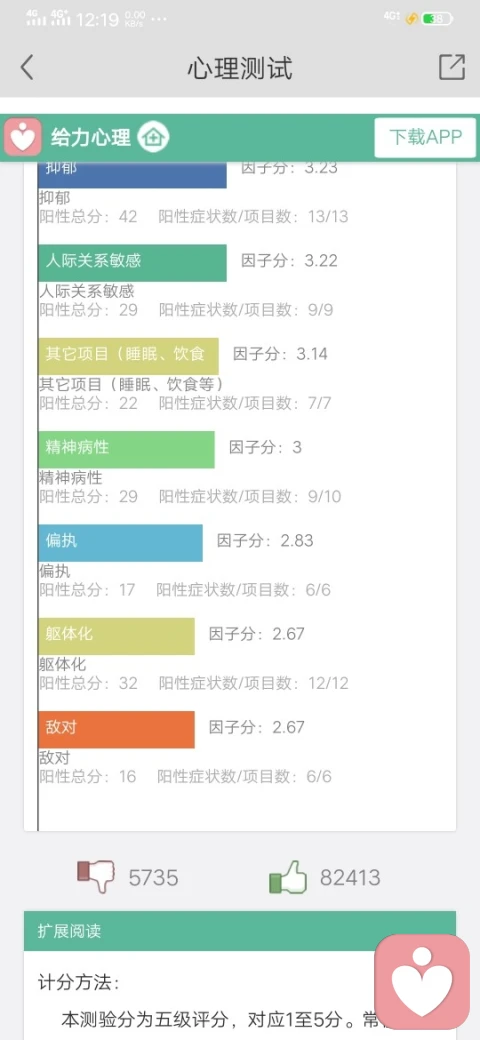The width and height of the screenshot is (480, 1040).
Task: Open the 扩展阅读 section header
Action: click(x=240, y=931)
